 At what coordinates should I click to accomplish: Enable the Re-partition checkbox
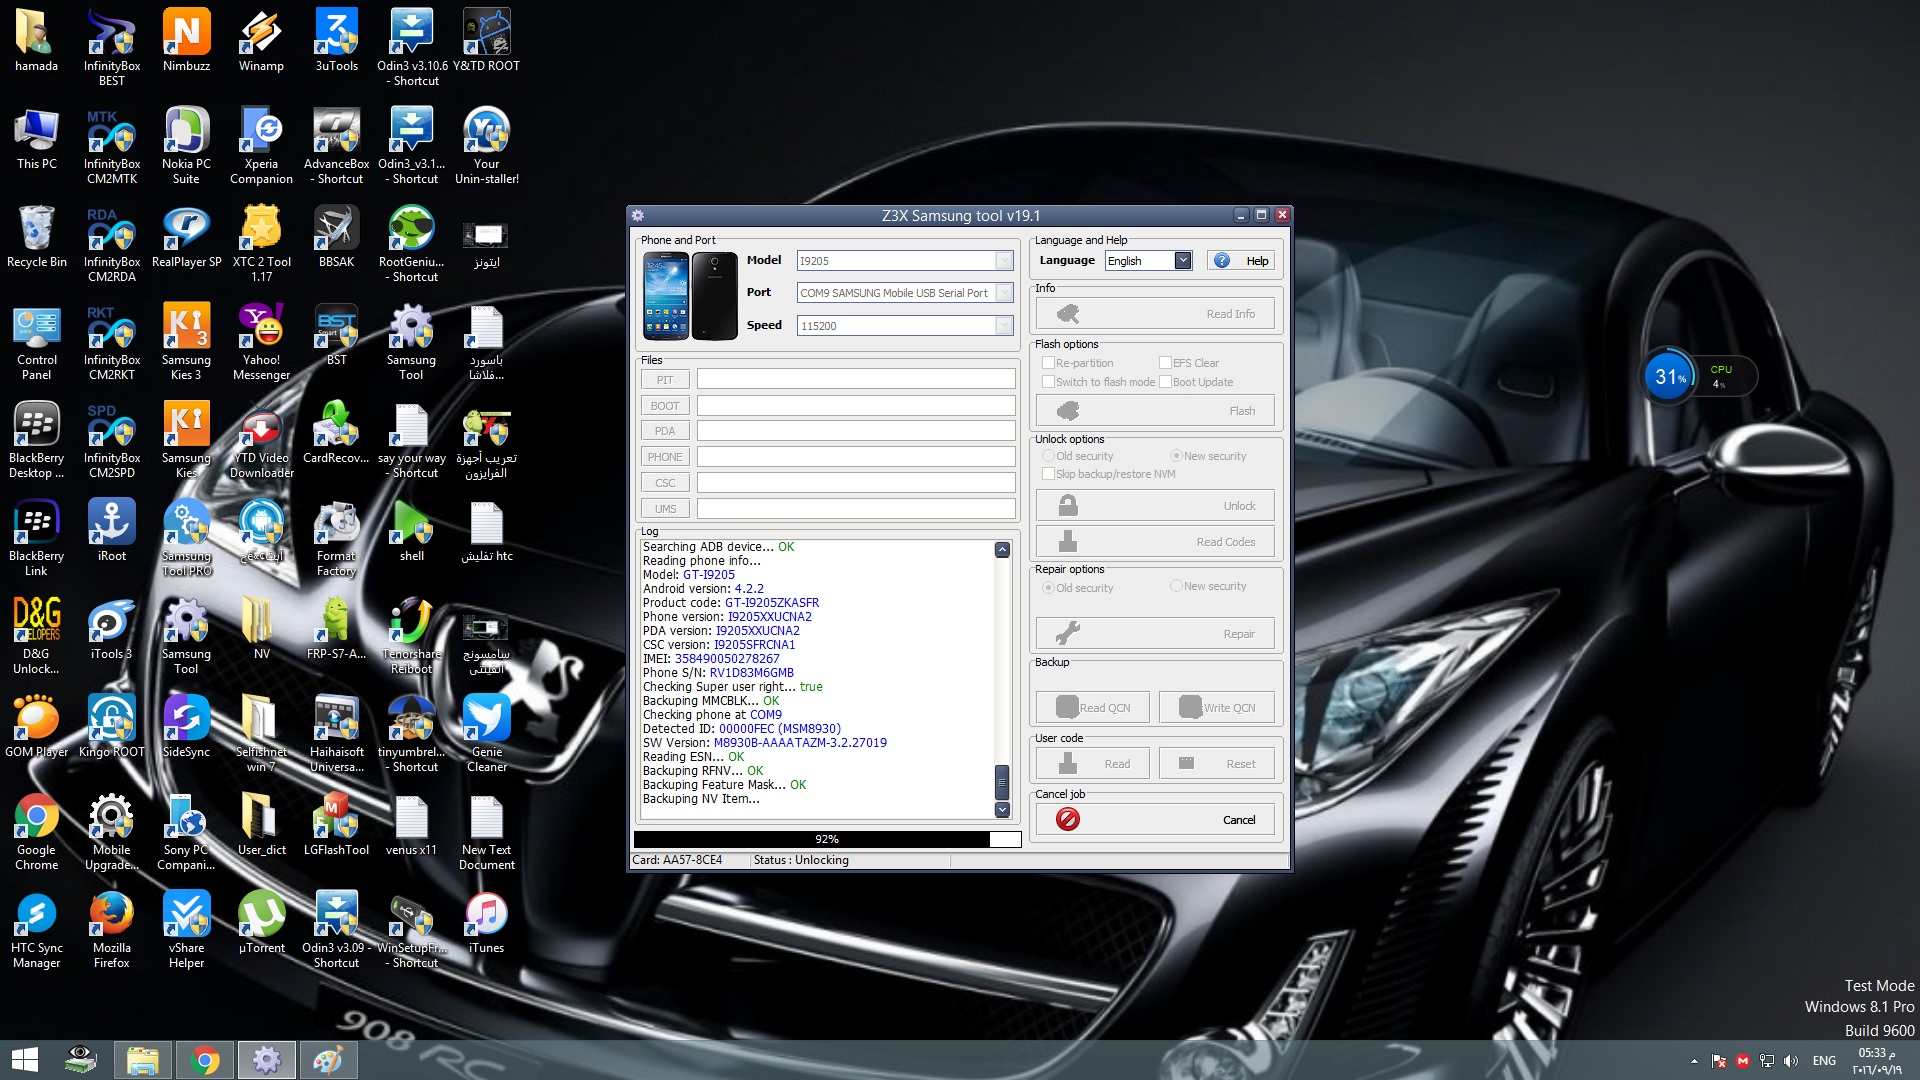pyautogui.click(x=1048, y=363)
